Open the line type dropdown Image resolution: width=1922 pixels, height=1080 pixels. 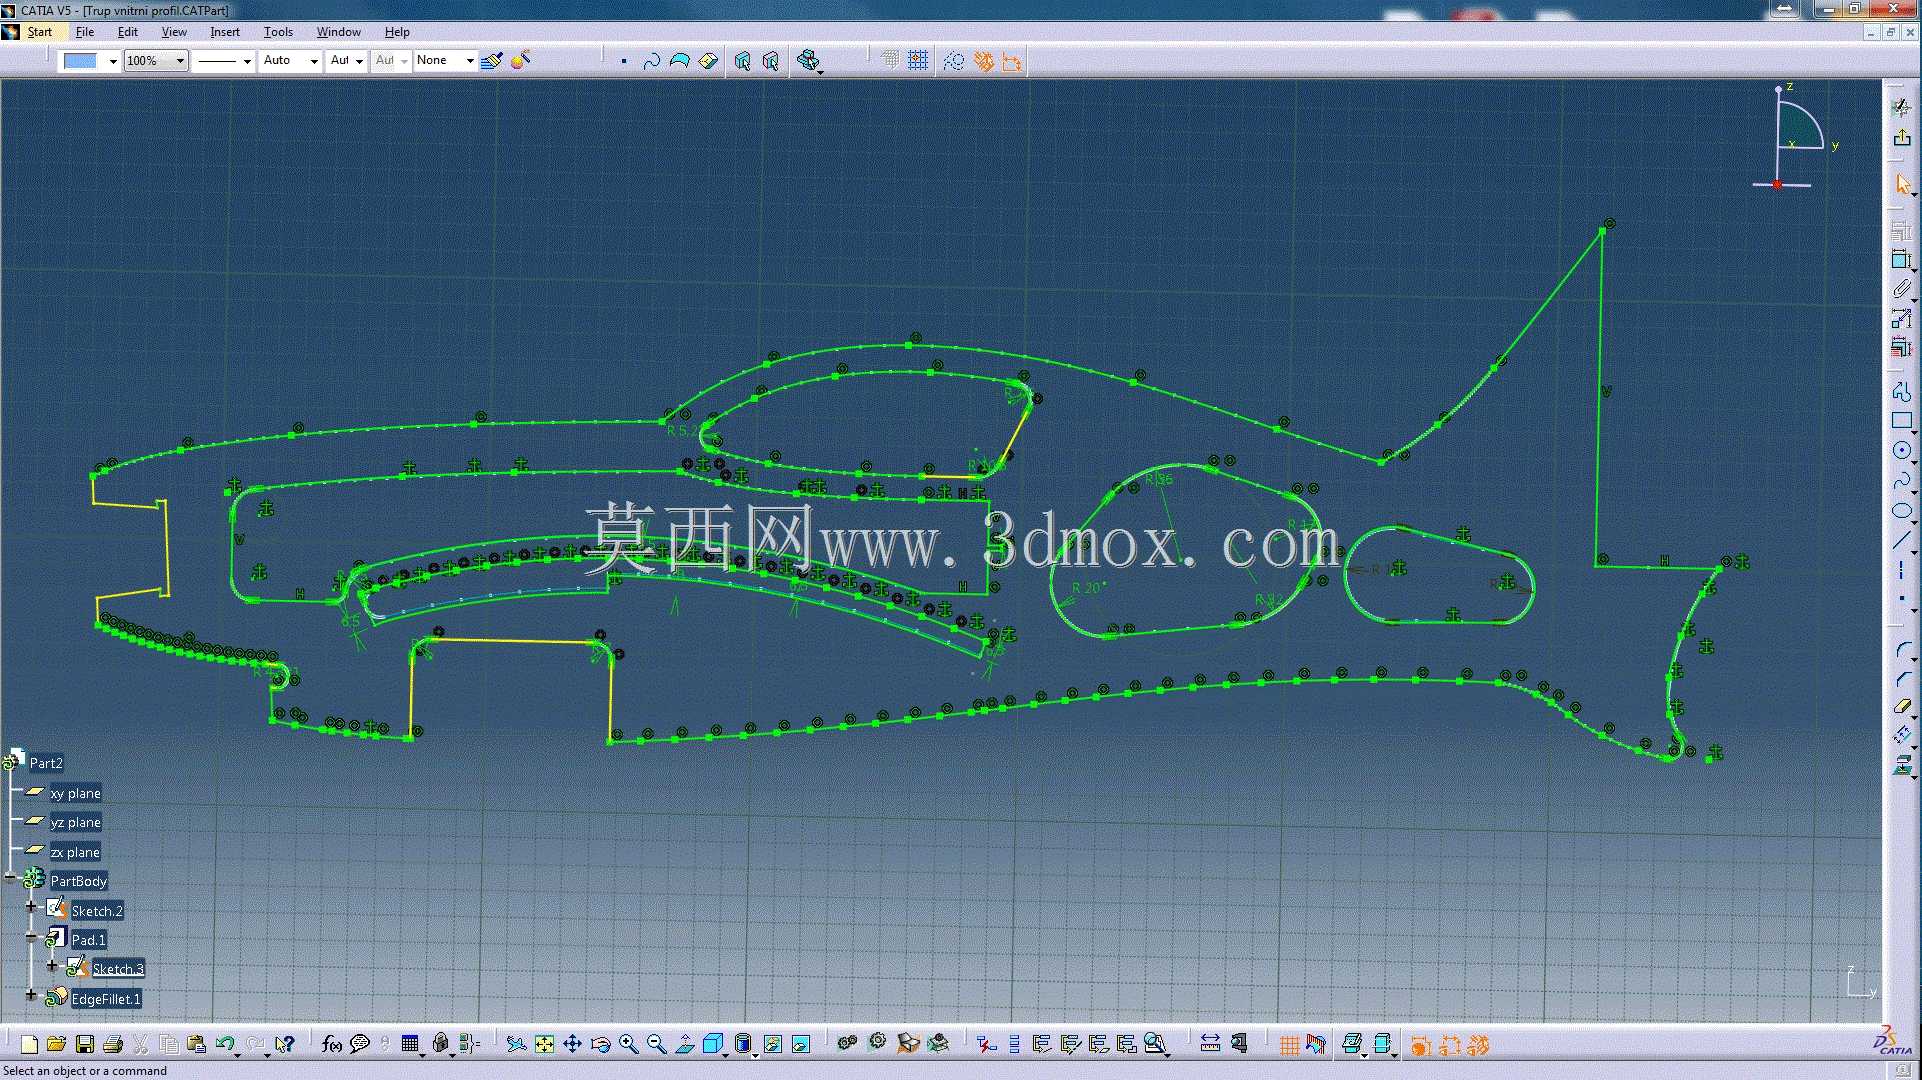(x=247, y=61)
